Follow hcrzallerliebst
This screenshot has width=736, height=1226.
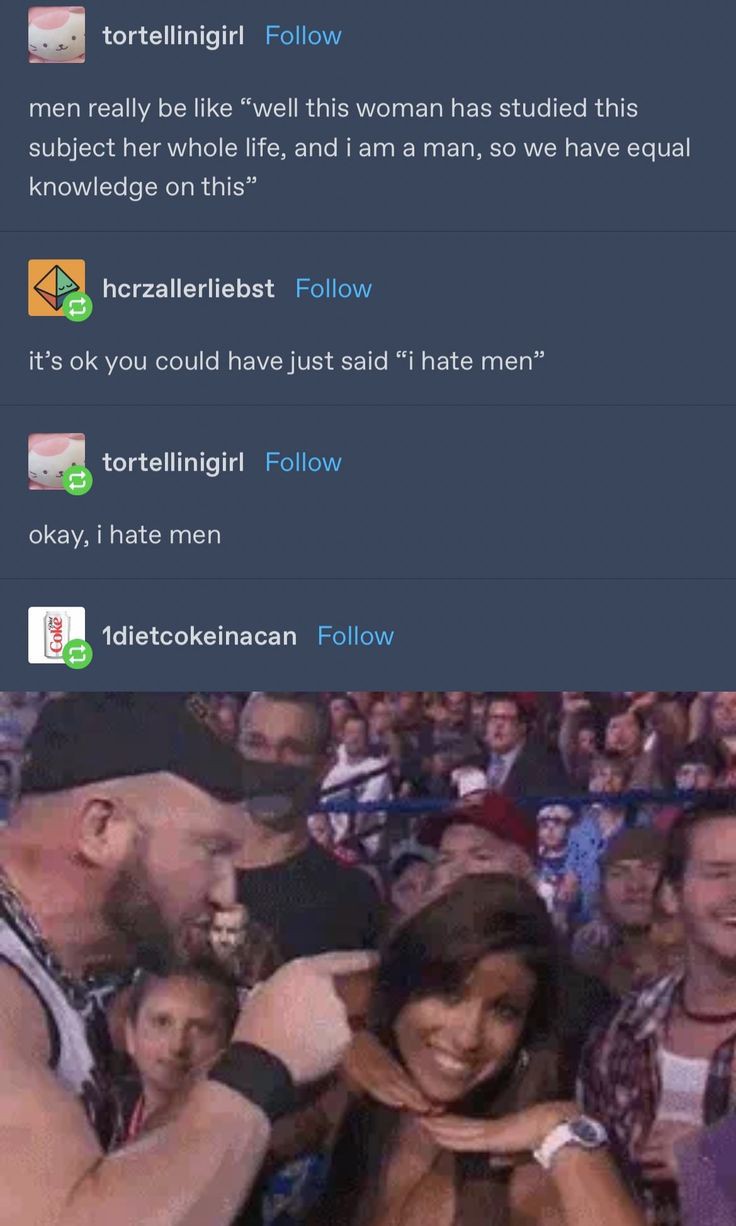click(333, 288)
